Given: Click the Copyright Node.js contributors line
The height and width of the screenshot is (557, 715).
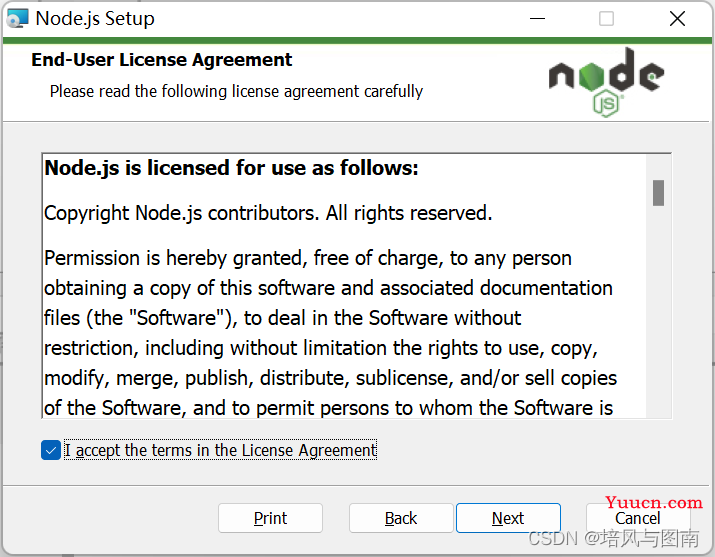Looking at the screenshot, I should coord(268,213).
